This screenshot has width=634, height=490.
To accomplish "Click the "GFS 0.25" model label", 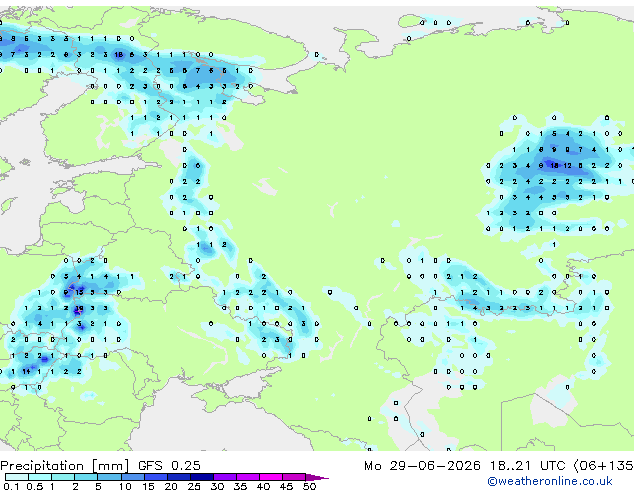I will tap(169, 466).
